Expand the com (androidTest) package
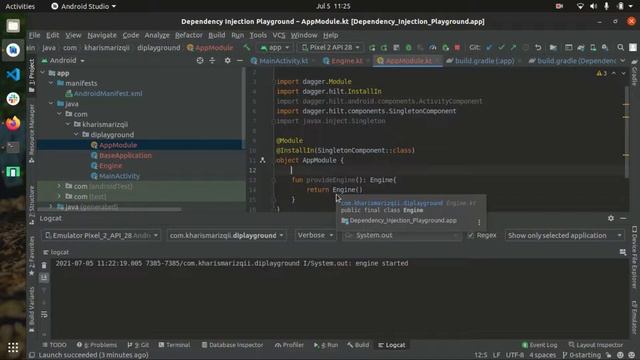 pyautogui.click(x=59, y=186)
